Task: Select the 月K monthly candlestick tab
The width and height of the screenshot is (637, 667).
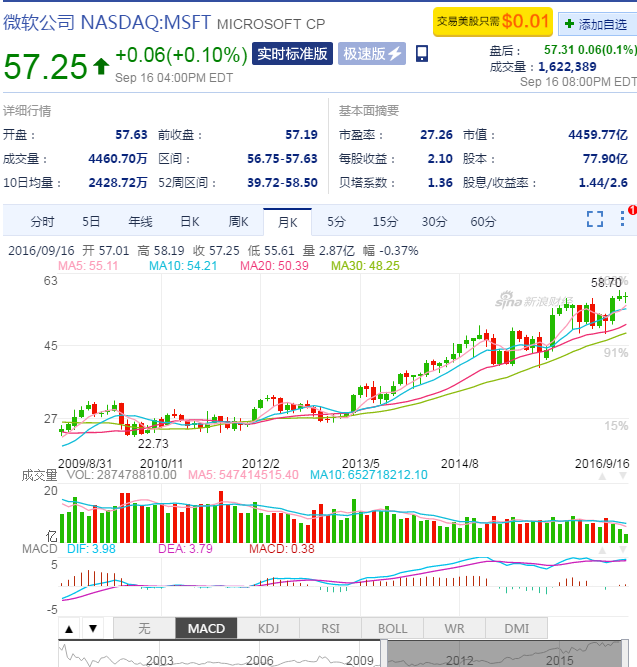Action: tap(288, 222)
